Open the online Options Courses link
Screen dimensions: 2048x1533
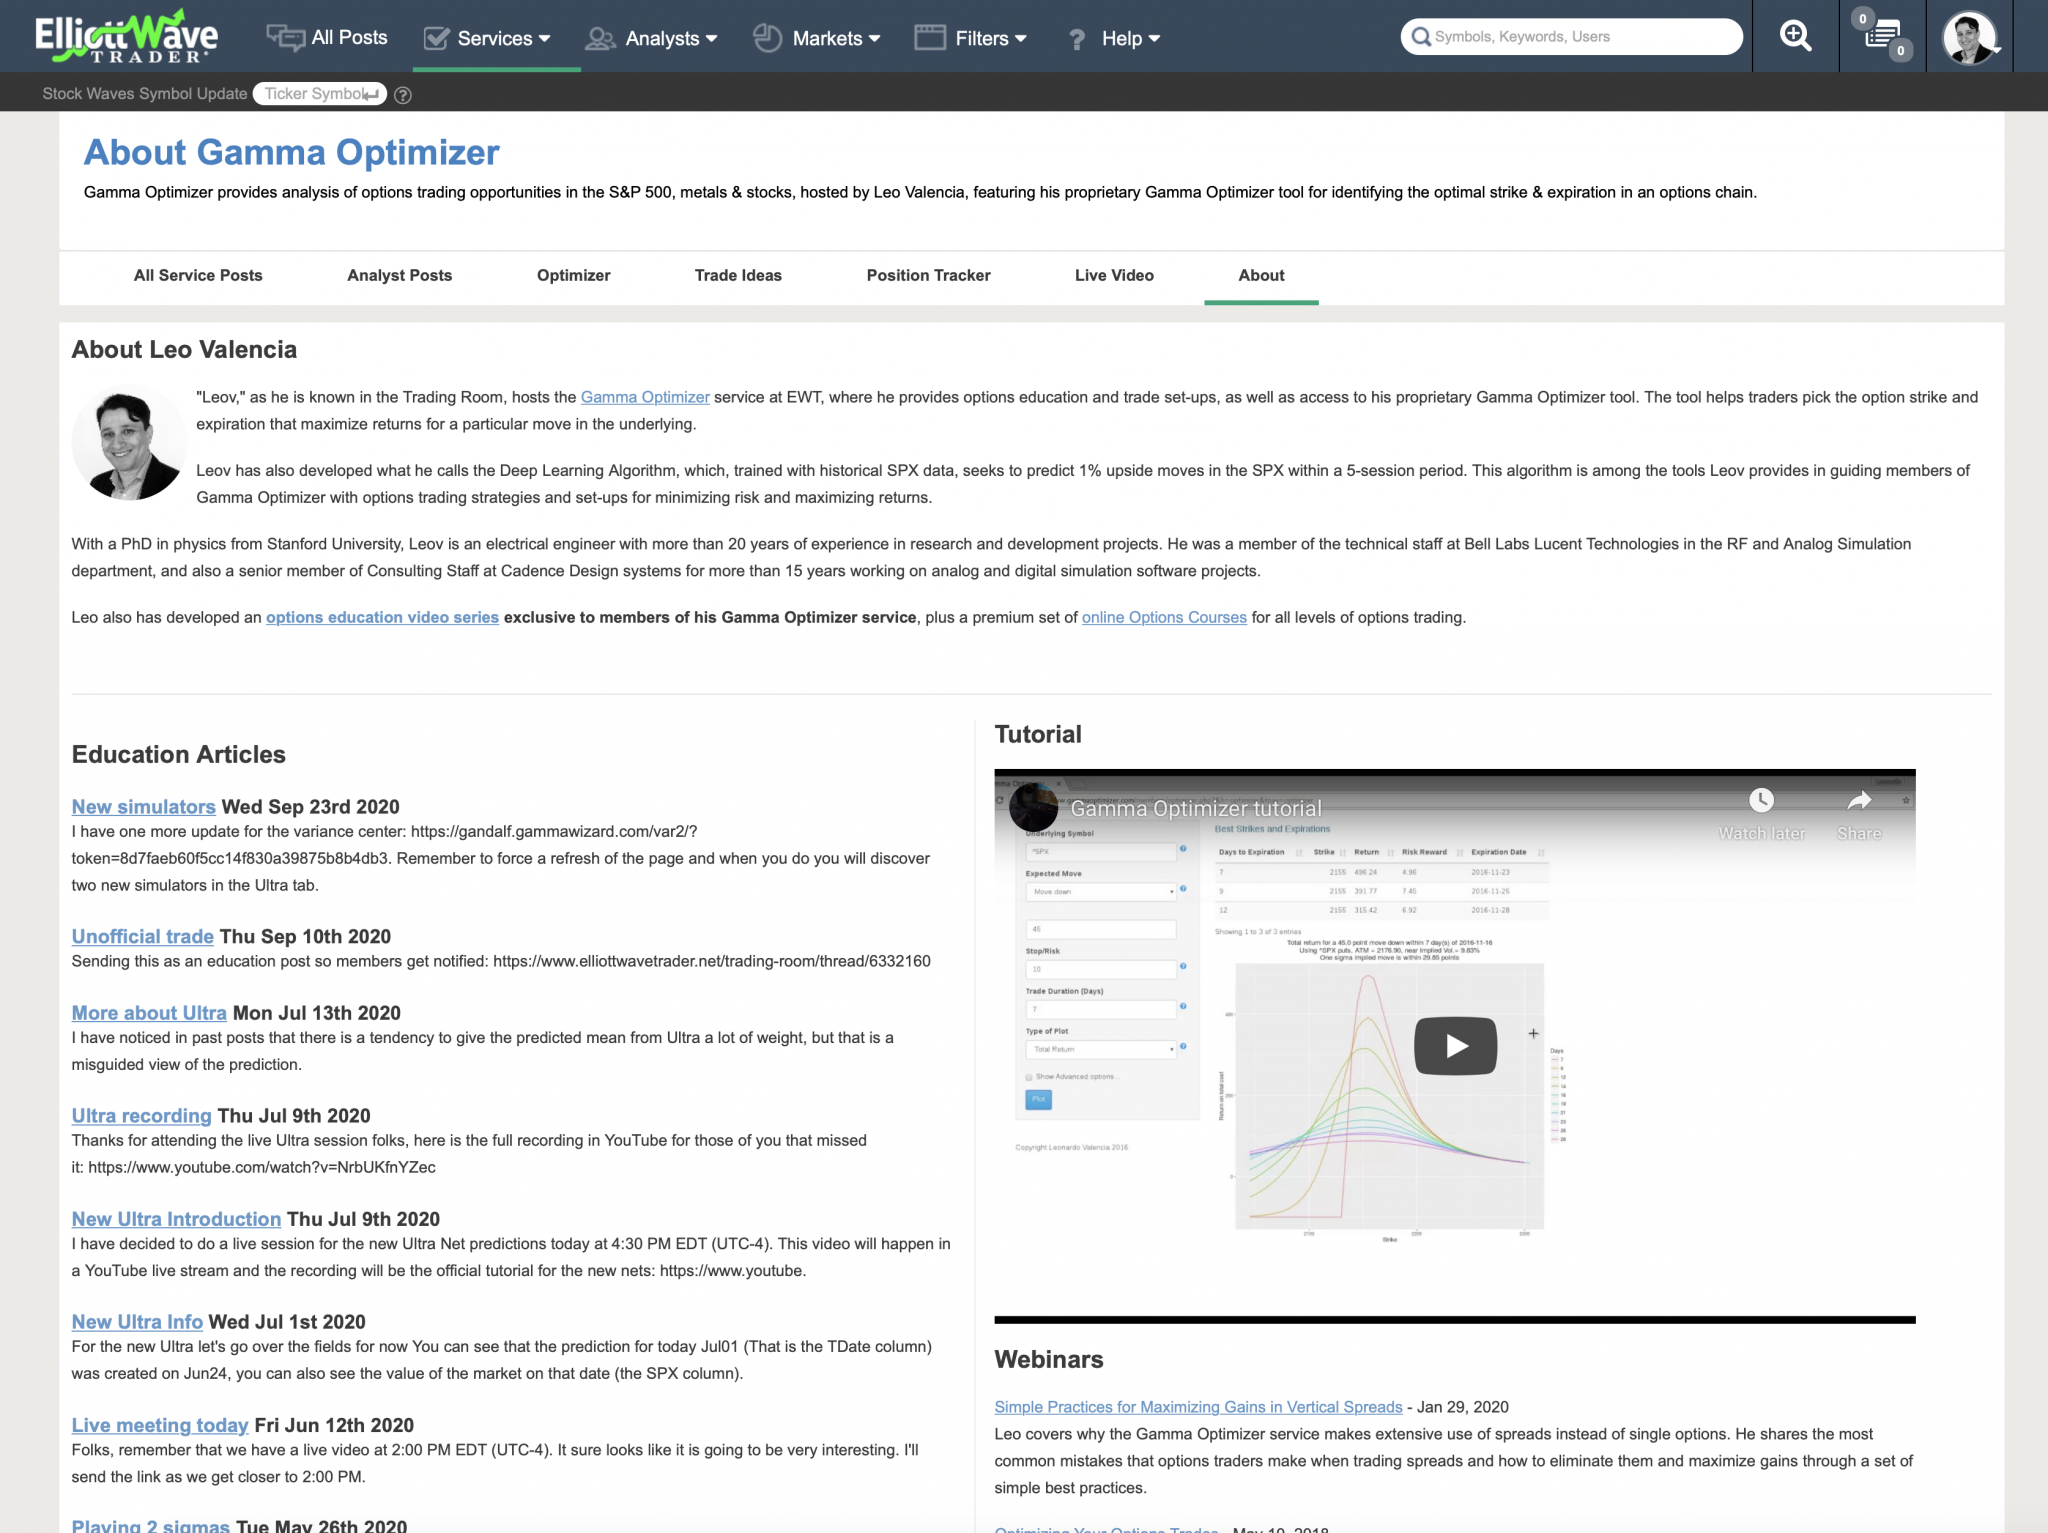1164,618
